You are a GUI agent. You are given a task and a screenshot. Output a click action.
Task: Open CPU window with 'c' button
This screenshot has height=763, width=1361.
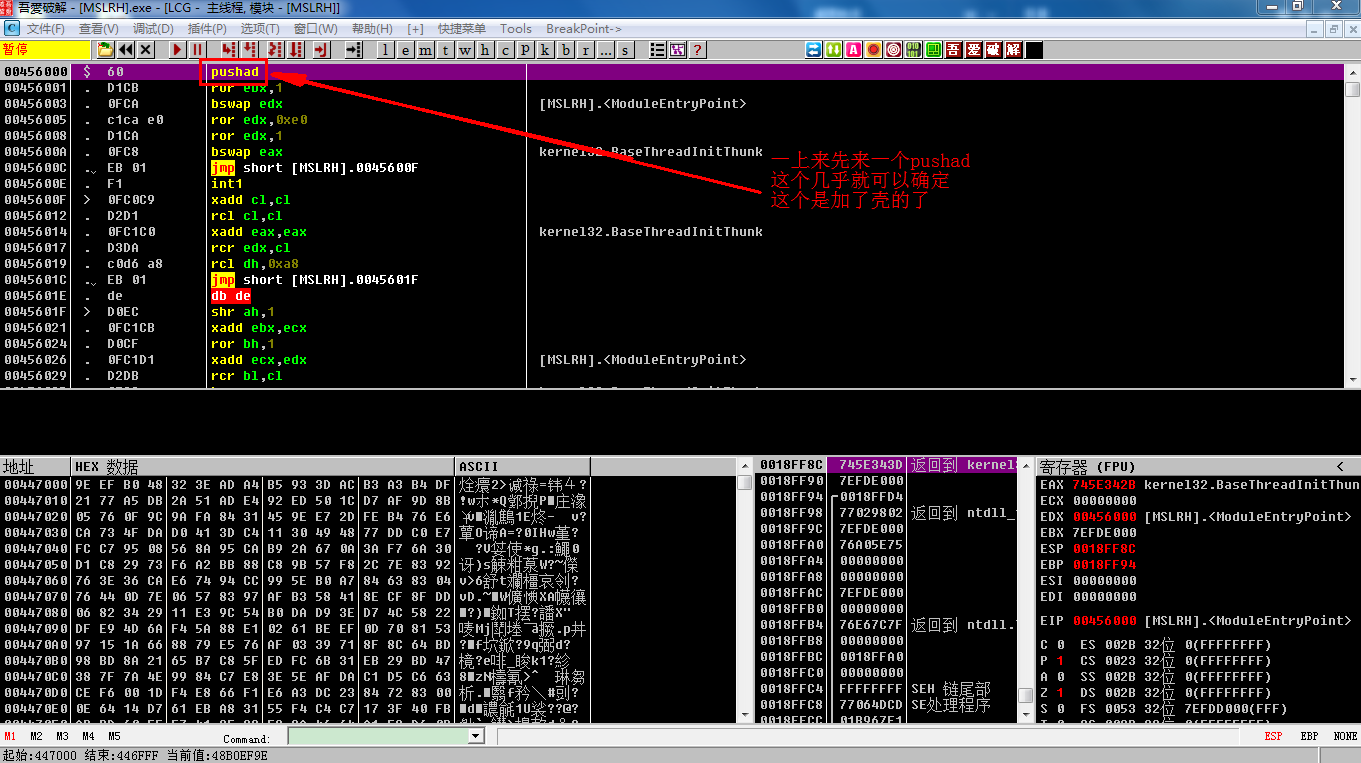pyautogui.click(x=505, y=50)
